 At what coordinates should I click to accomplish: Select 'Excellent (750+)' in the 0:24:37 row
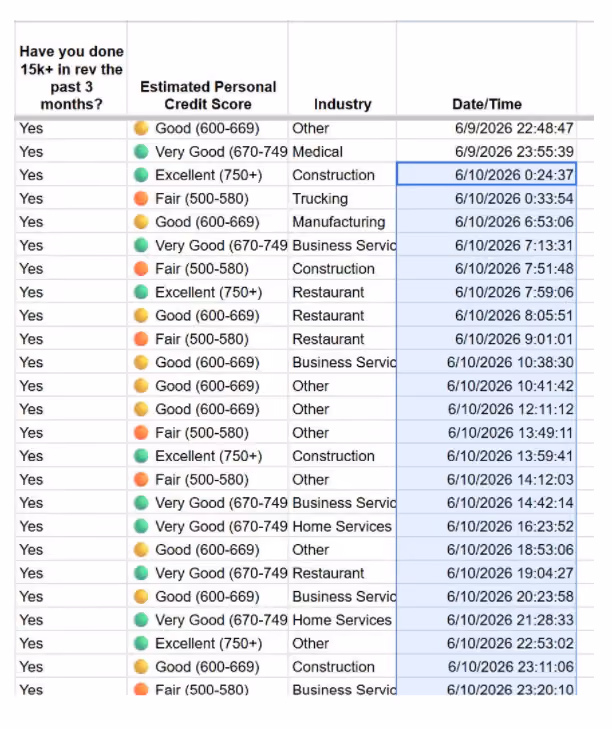point(208,175)
